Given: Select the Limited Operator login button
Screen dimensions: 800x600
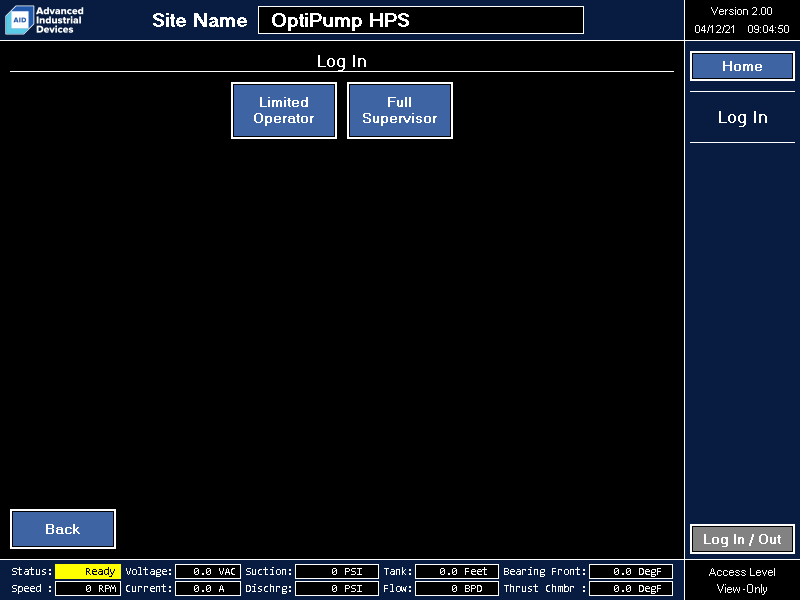Looking at the screenshot, I should 284,110.
